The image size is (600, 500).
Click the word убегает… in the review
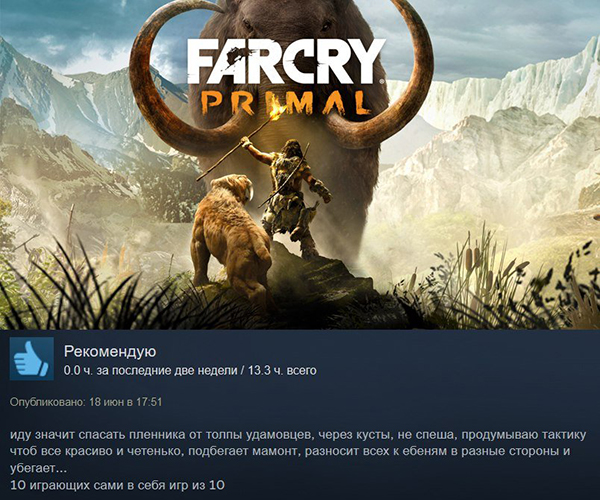point(38,467)
